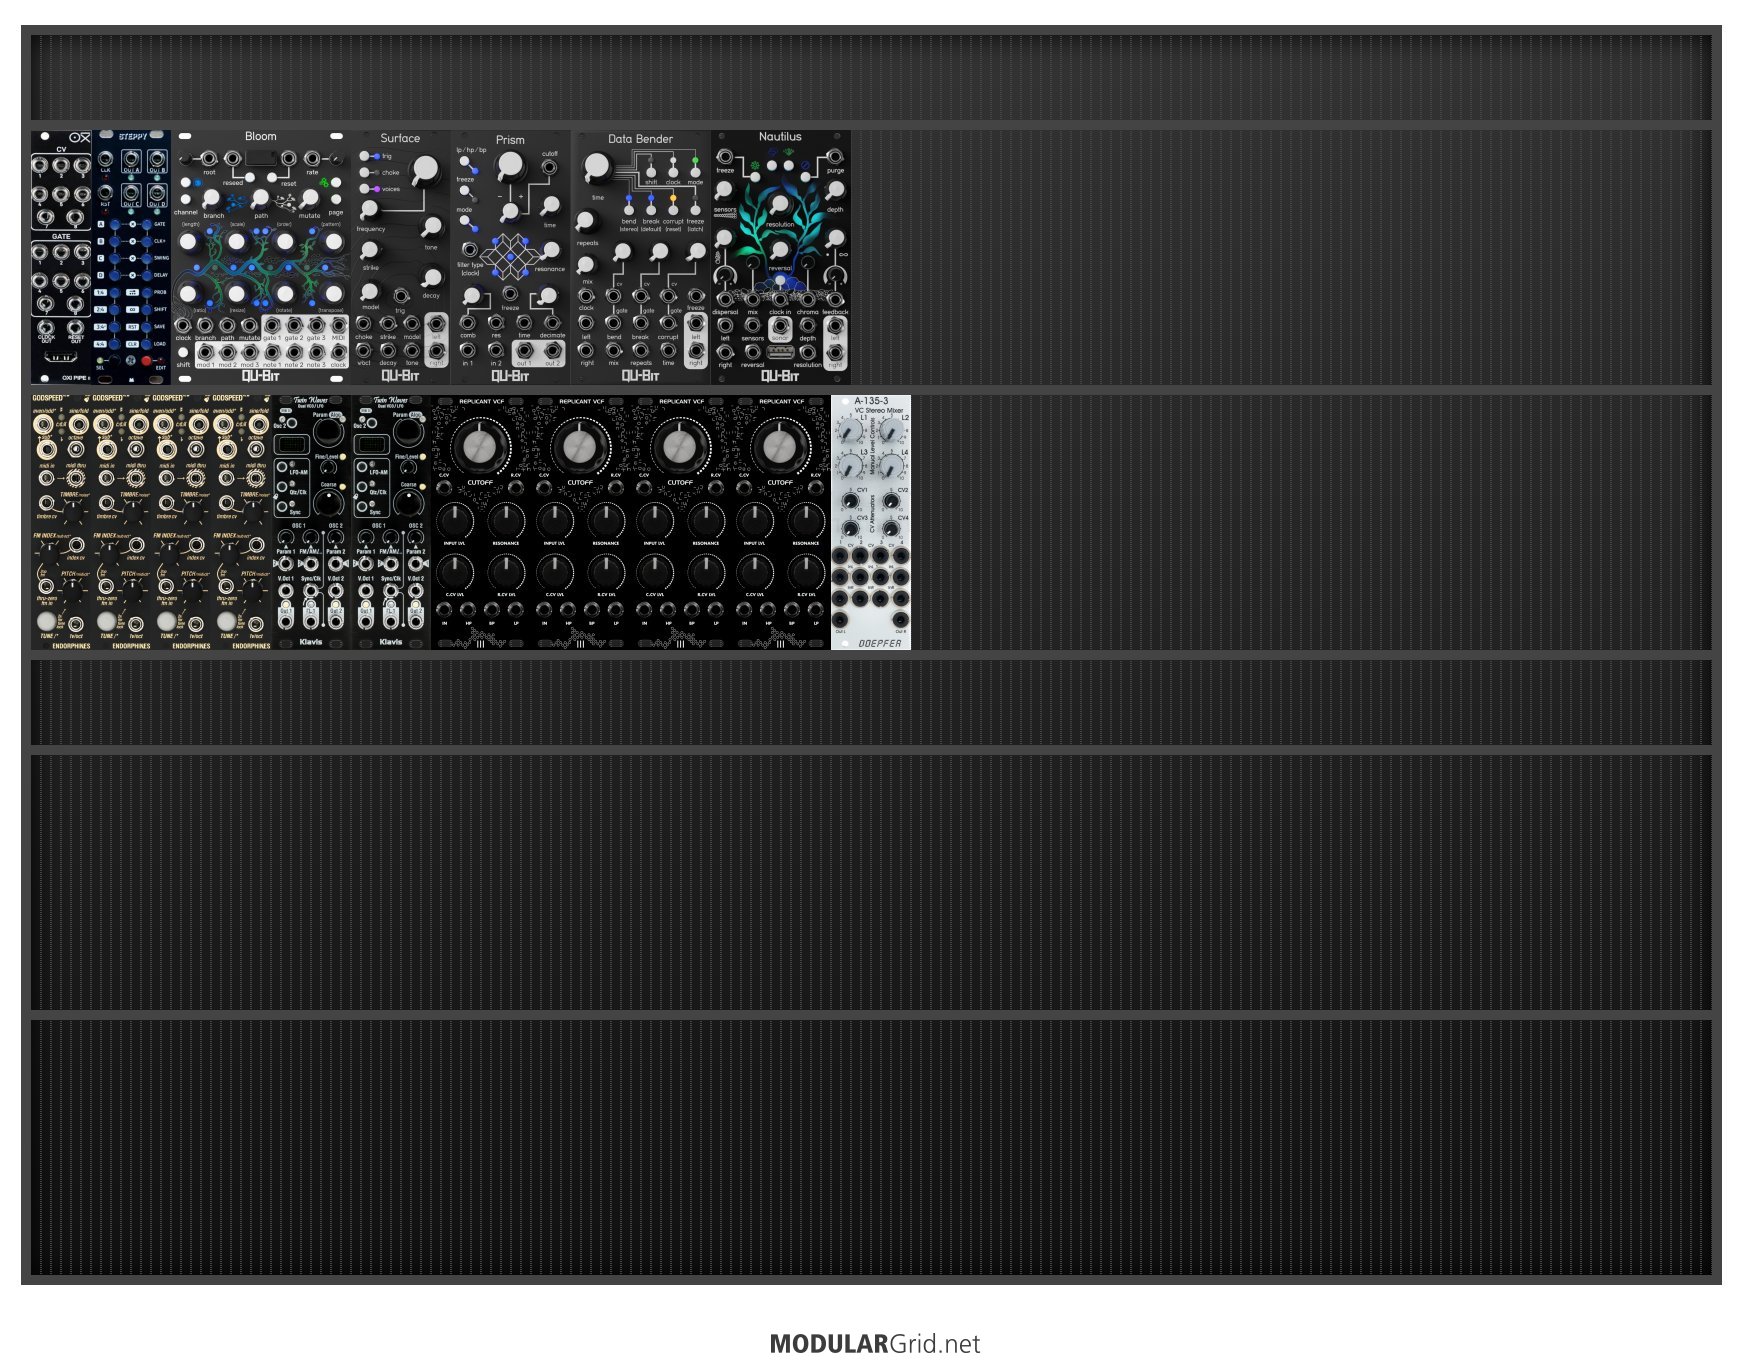Click the Bloom mutate knob
The width and height of the screenshot is (1752, 1365).
click(x=310, y=198)
